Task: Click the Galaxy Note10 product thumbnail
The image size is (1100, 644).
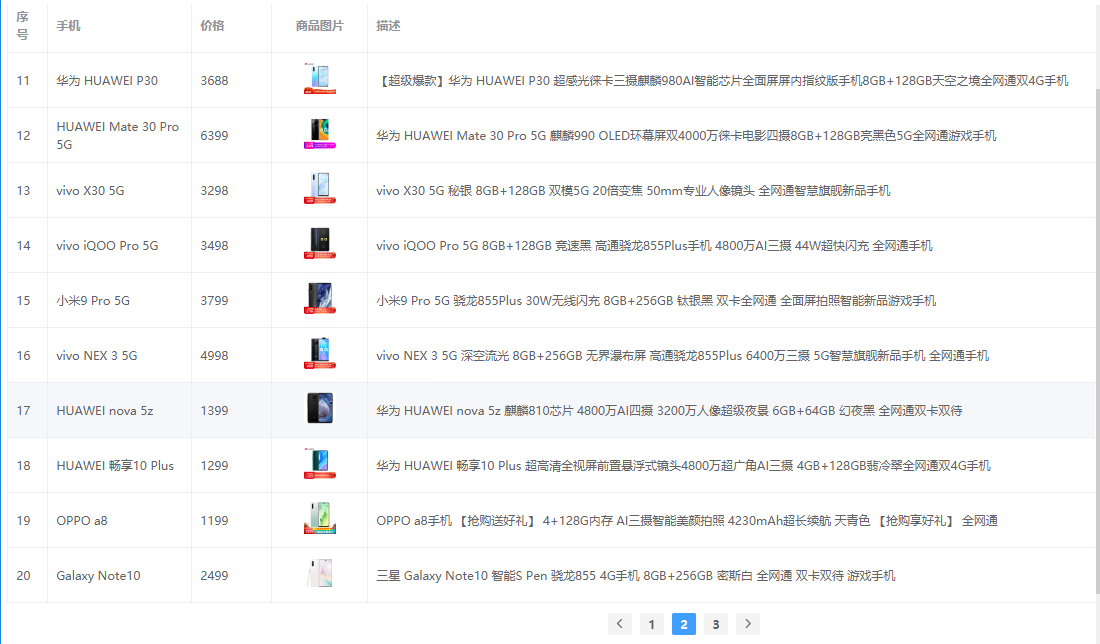Action: tap(319, 575)
